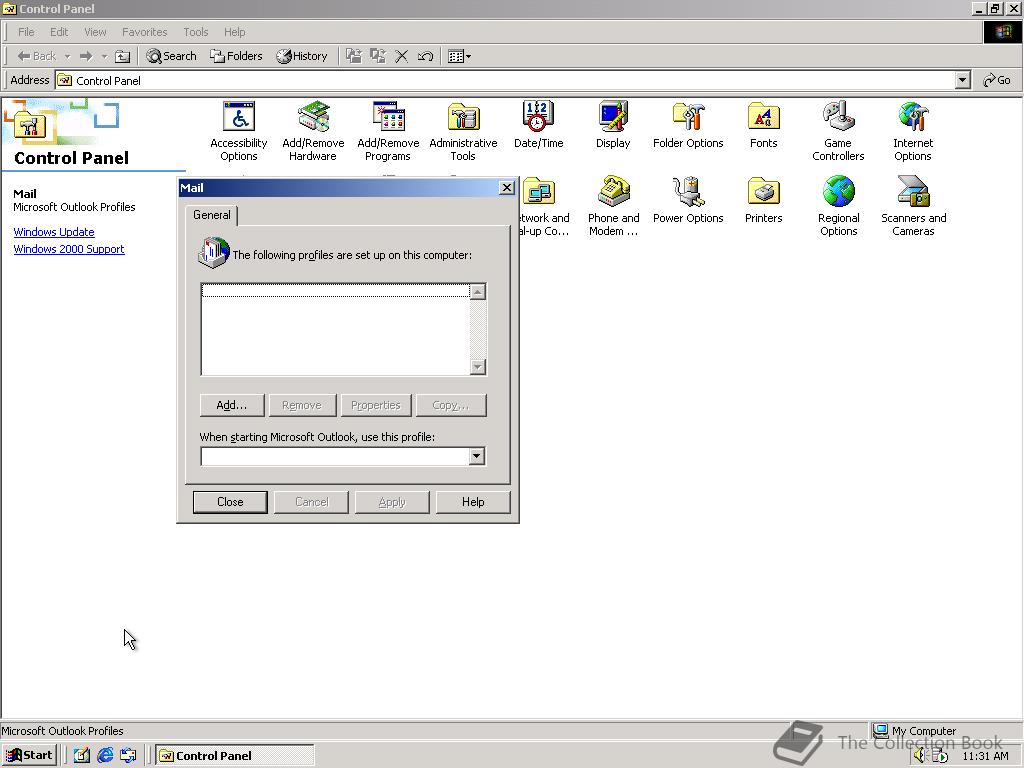Click the volume tray icon

920,756
